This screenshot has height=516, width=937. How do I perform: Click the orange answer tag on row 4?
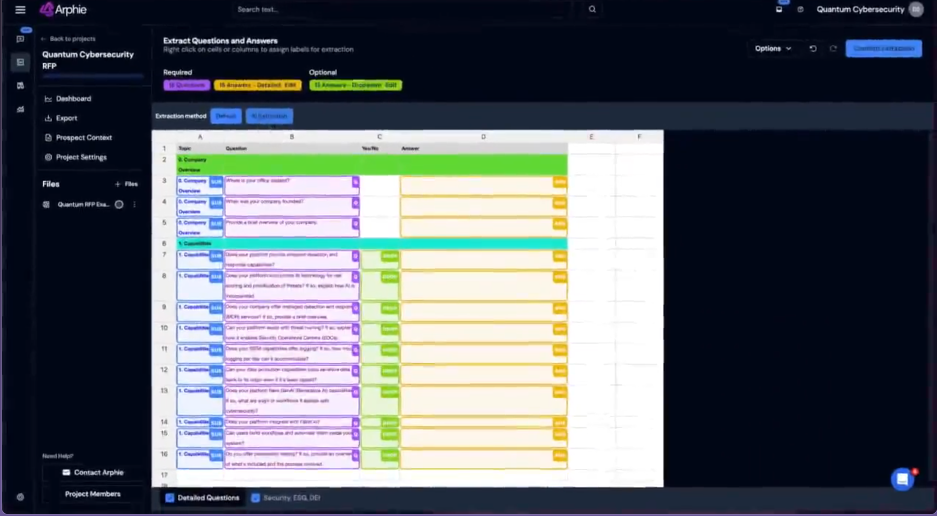[x=559, y=203]
